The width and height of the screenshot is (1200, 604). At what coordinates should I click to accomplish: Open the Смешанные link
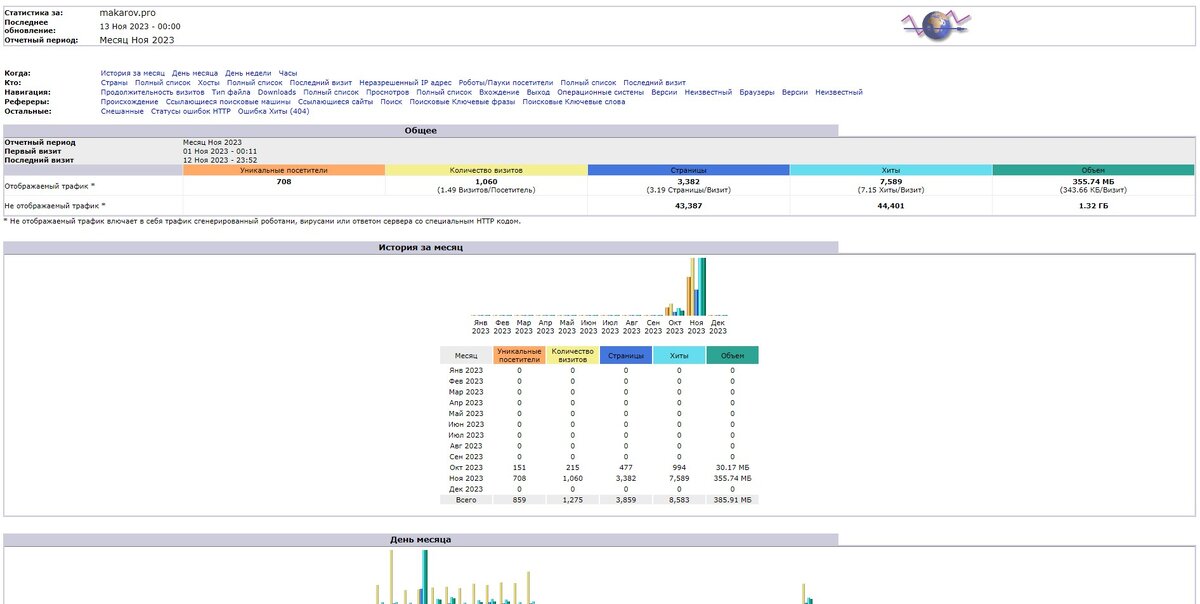122,111
